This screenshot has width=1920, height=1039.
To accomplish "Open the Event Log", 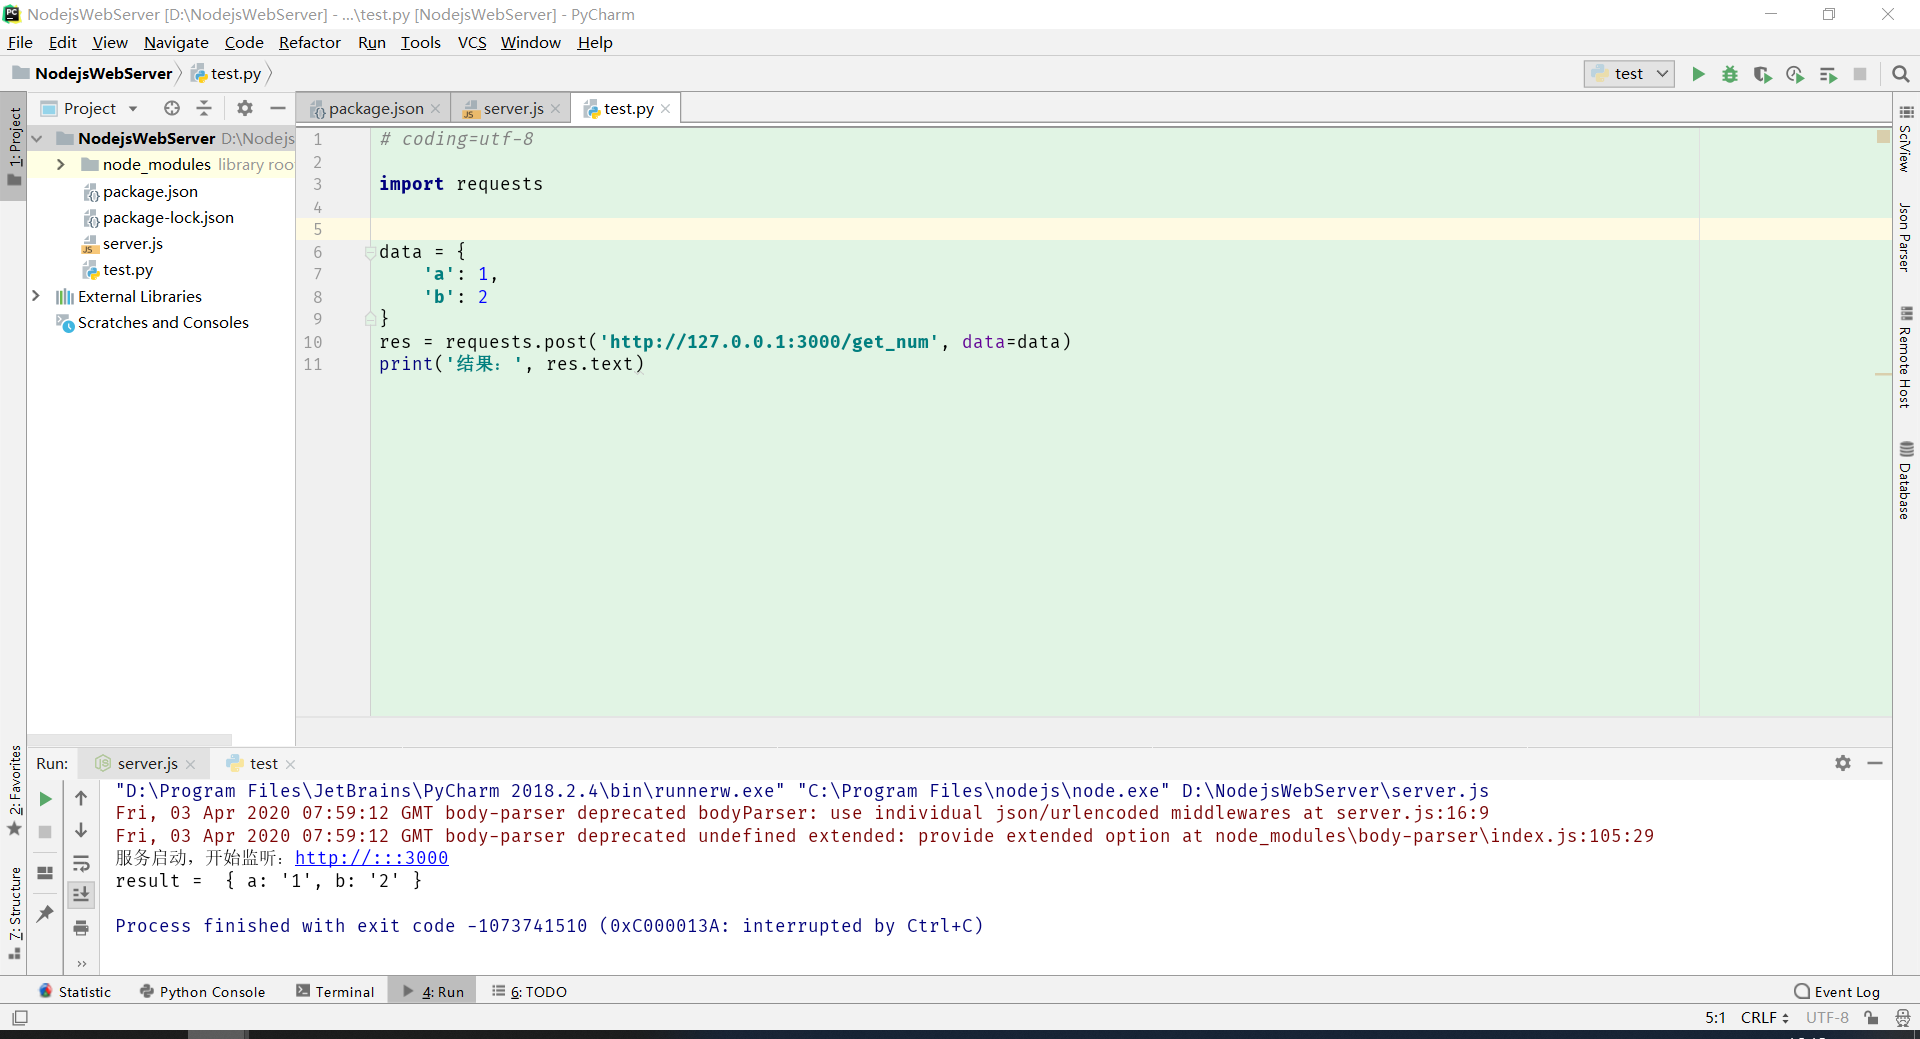I will click(1837, 992).
